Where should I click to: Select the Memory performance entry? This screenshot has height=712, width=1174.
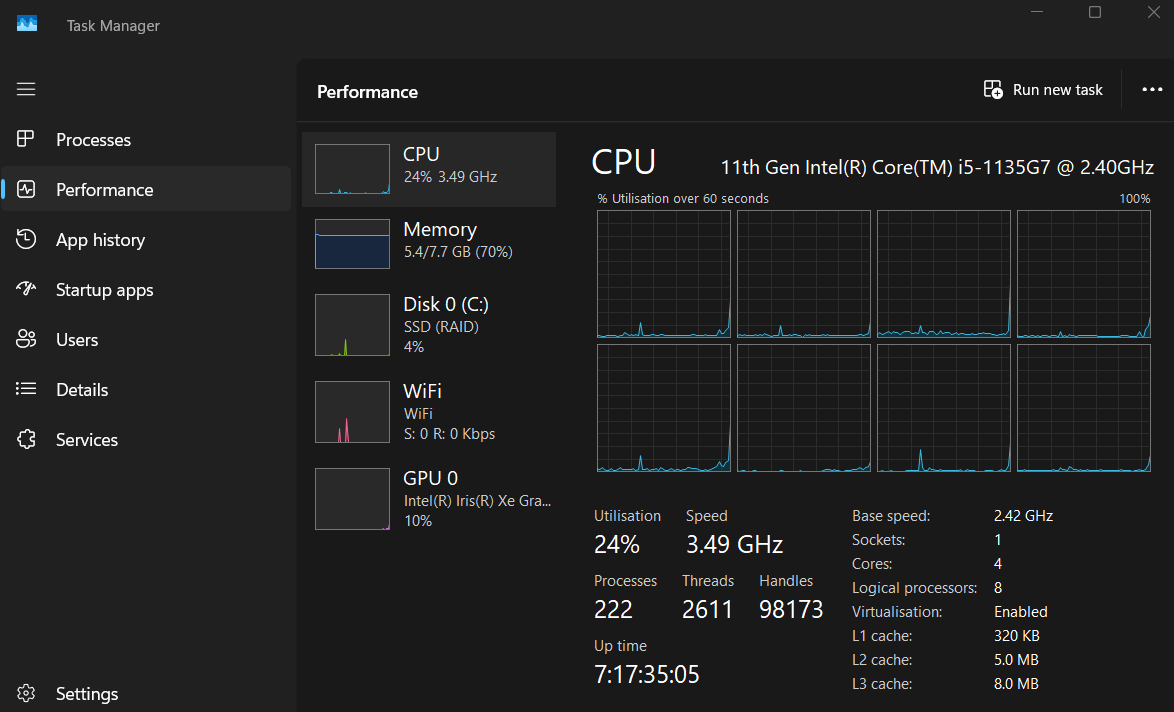[x=429, y=244]
